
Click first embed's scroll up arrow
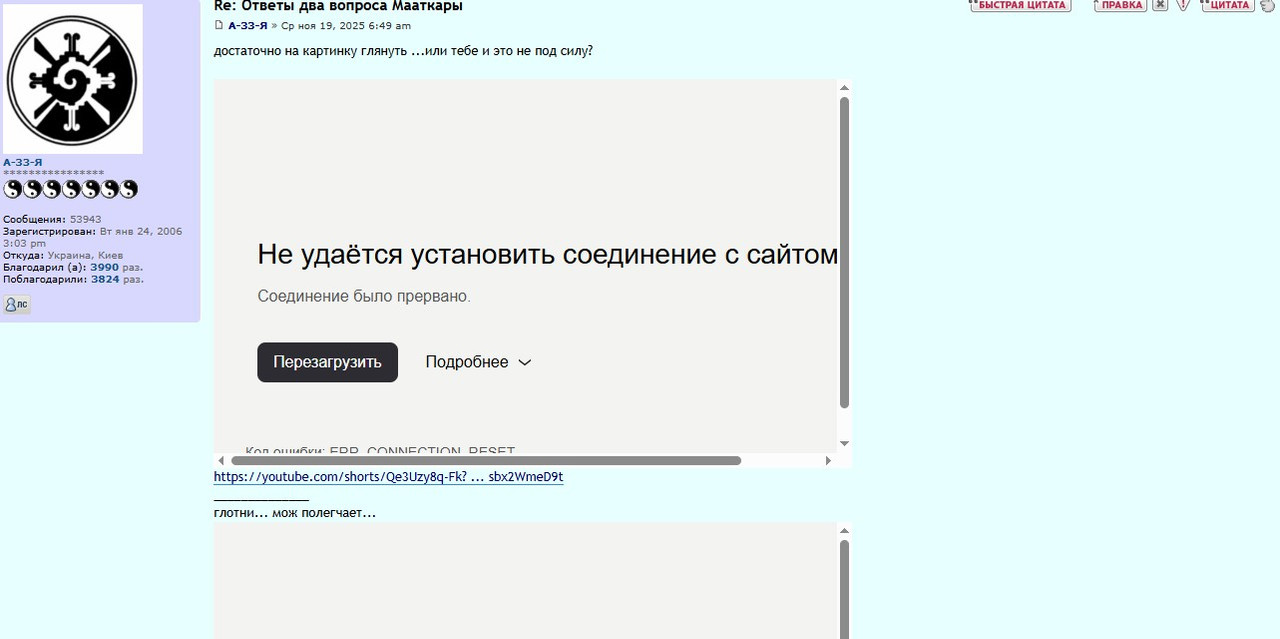click(844, 87)
